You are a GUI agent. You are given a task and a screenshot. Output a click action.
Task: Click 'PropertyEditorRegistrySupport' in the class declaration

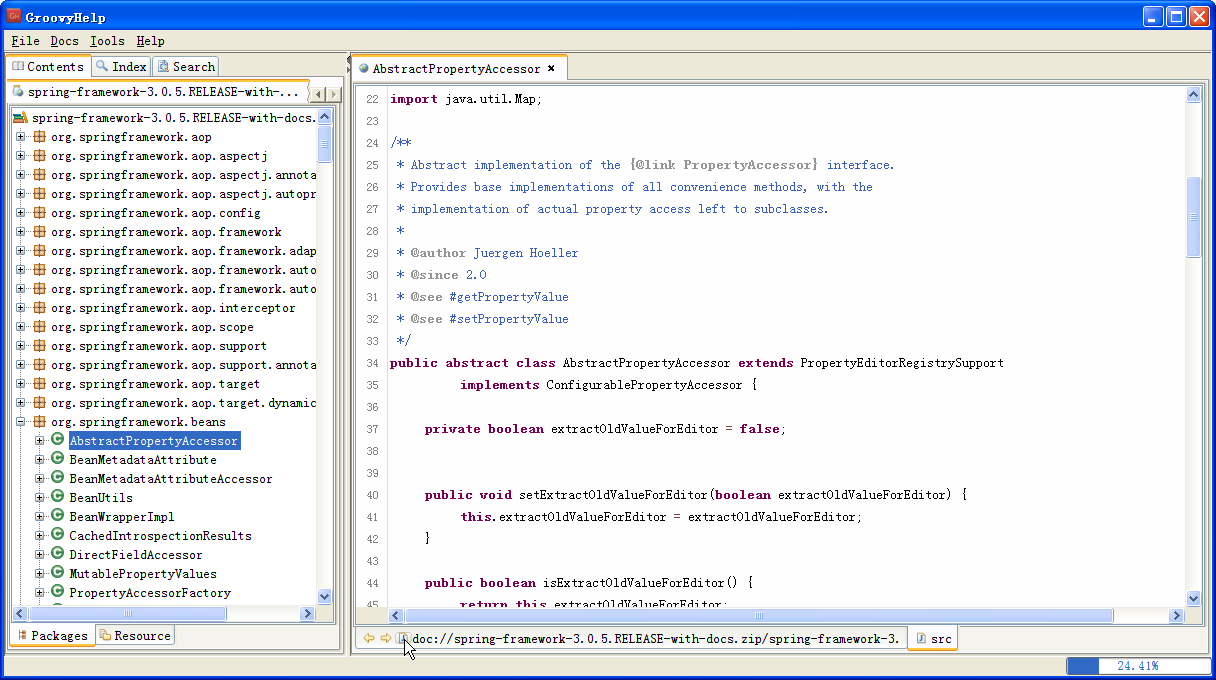click(902, 363)
